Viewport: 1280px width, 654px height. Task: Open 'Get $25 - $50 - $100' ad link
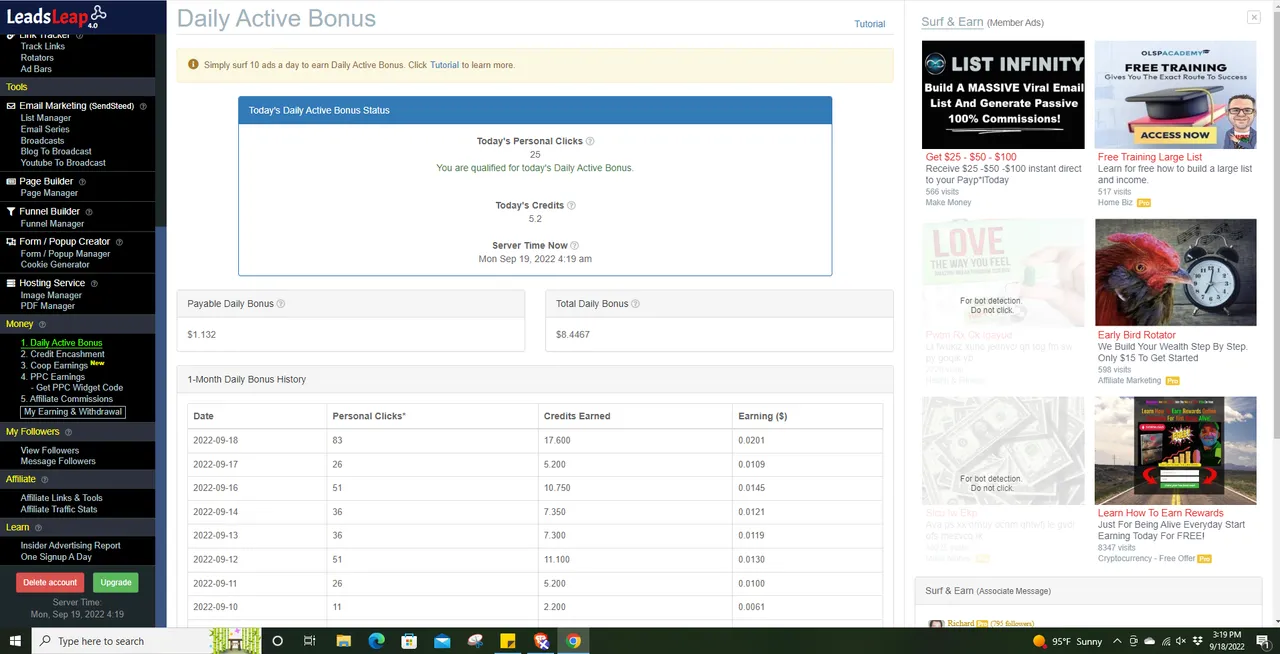(x=971, y=157)
